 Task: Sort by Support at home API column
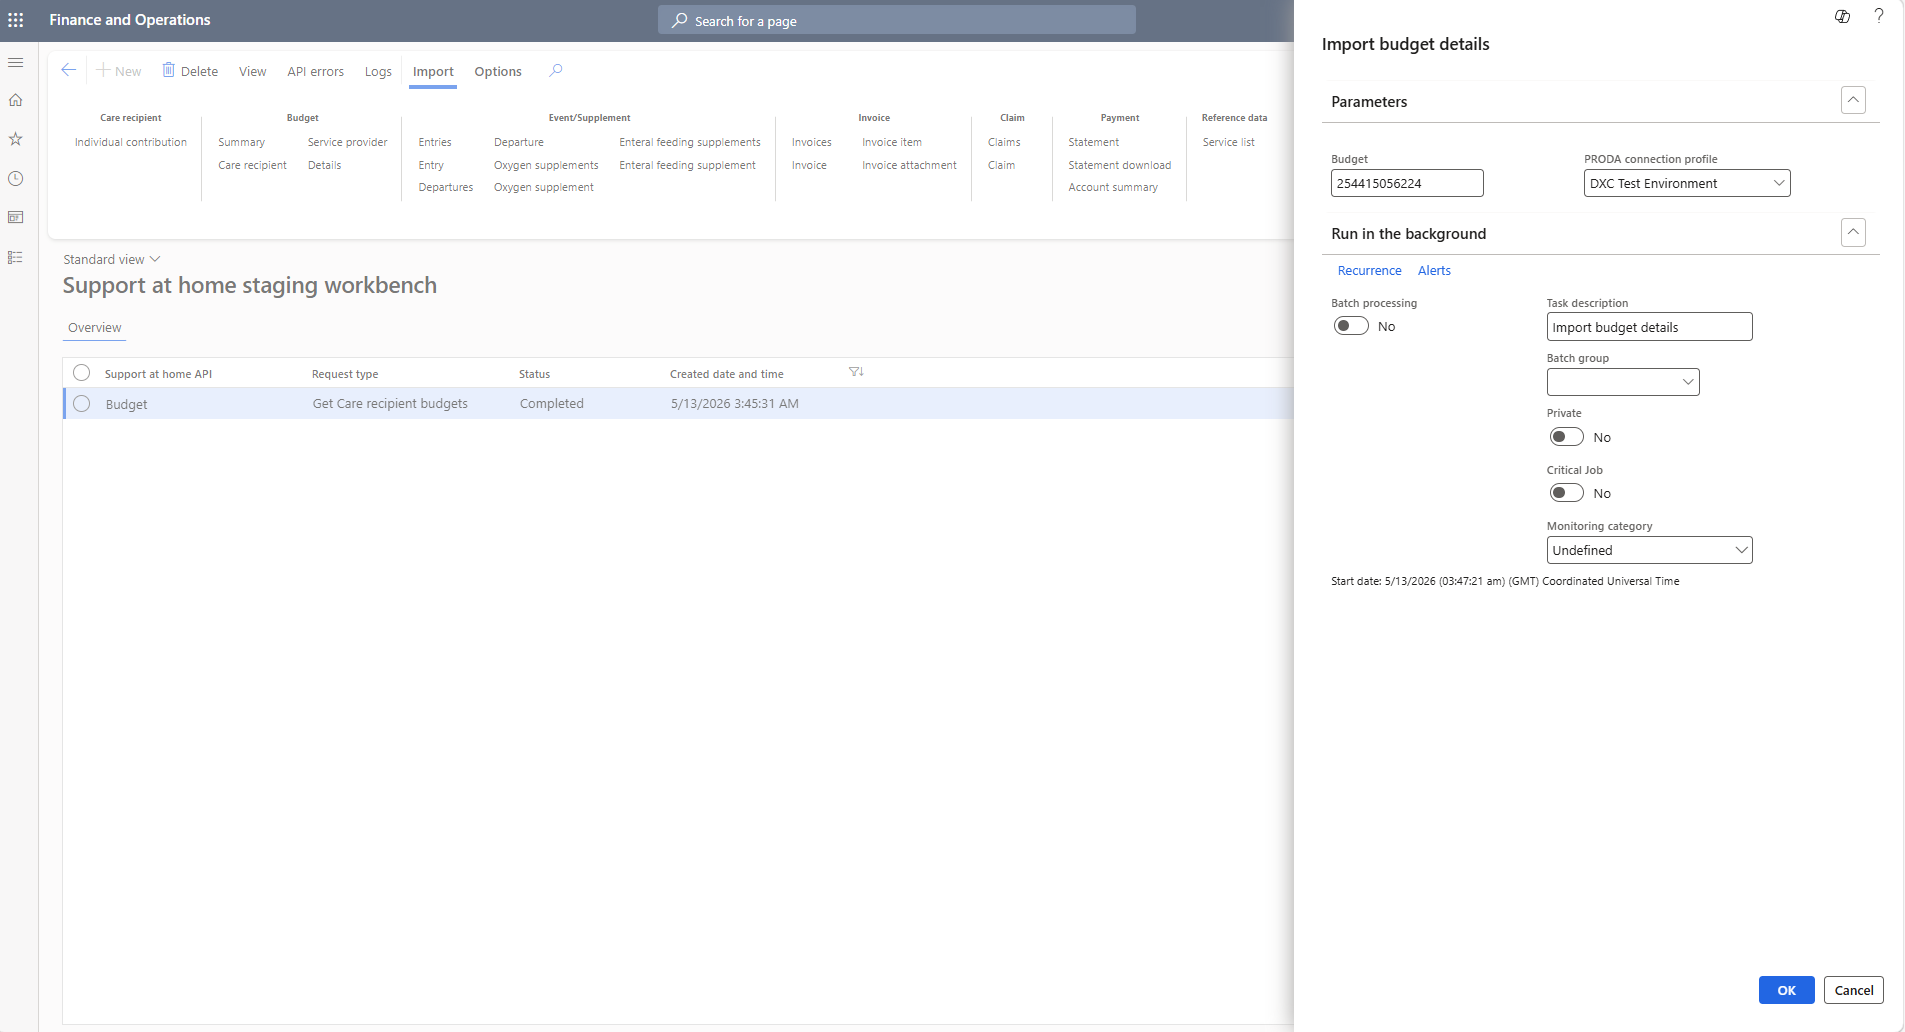(x=158, y=374)
